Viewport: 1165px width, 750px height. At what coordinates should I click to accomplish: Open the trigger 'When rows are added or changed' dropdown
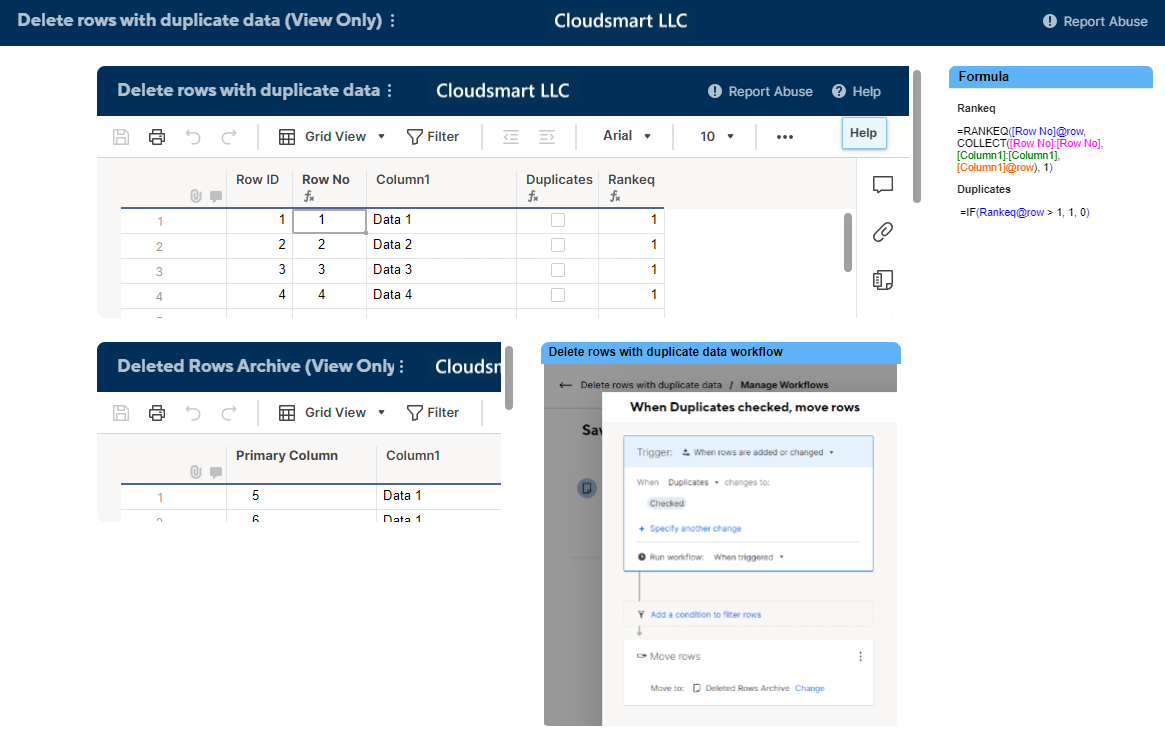click(x=758, y=452)
